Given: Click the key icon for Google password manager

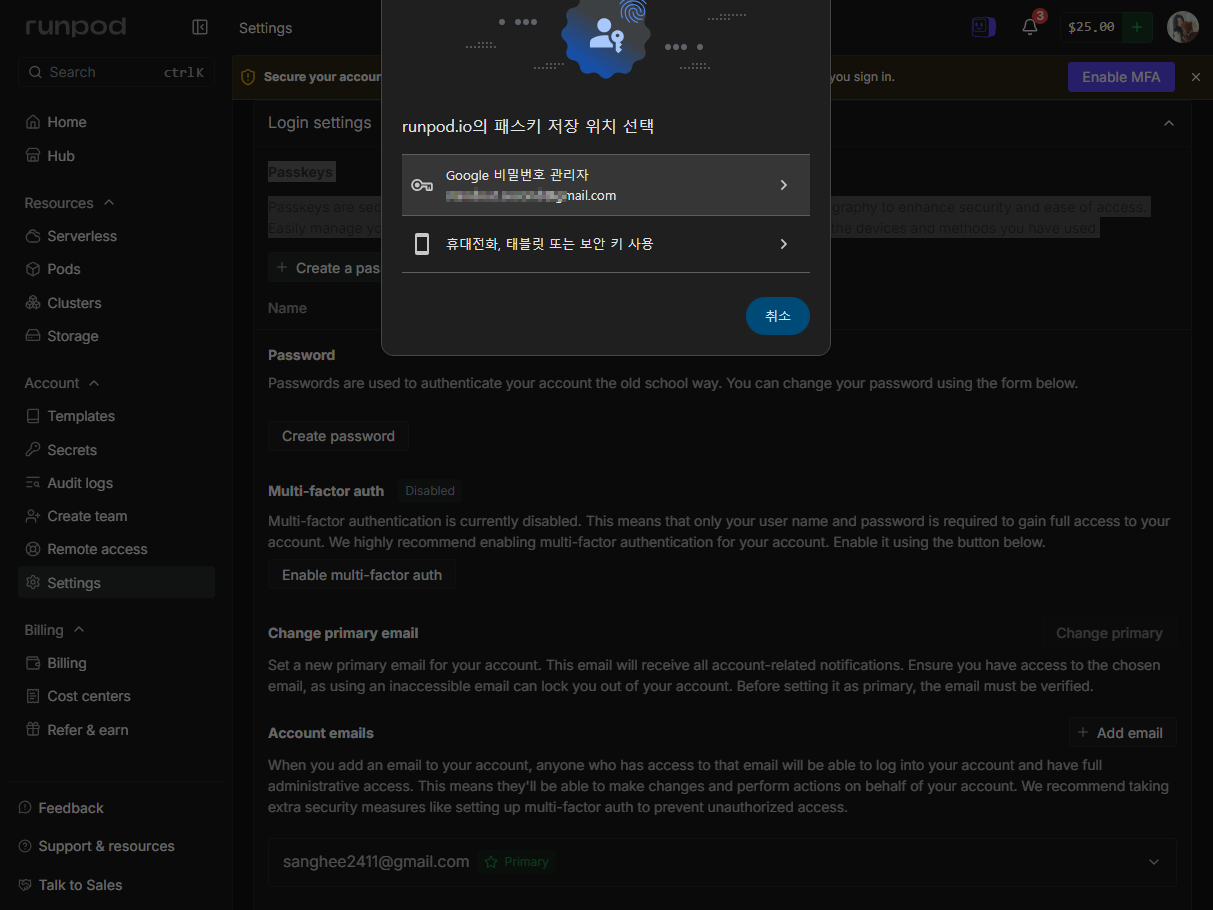Looking at the screenshot, I should 422,185.
